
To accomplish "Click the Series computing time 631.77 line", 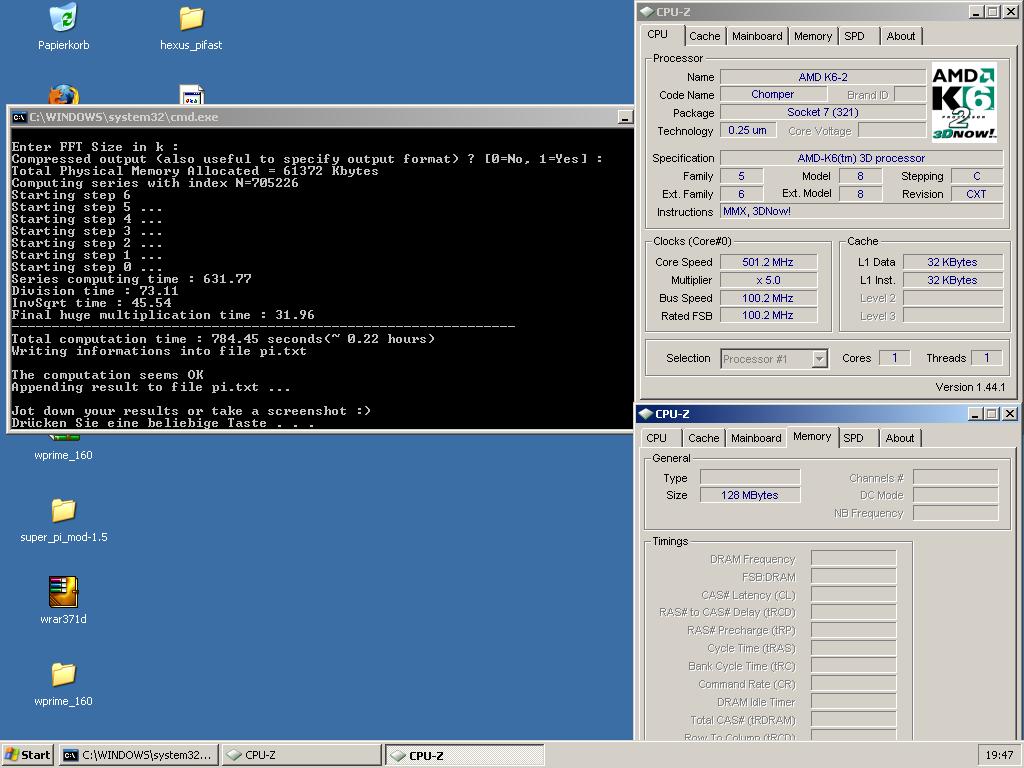I will 131,279.
